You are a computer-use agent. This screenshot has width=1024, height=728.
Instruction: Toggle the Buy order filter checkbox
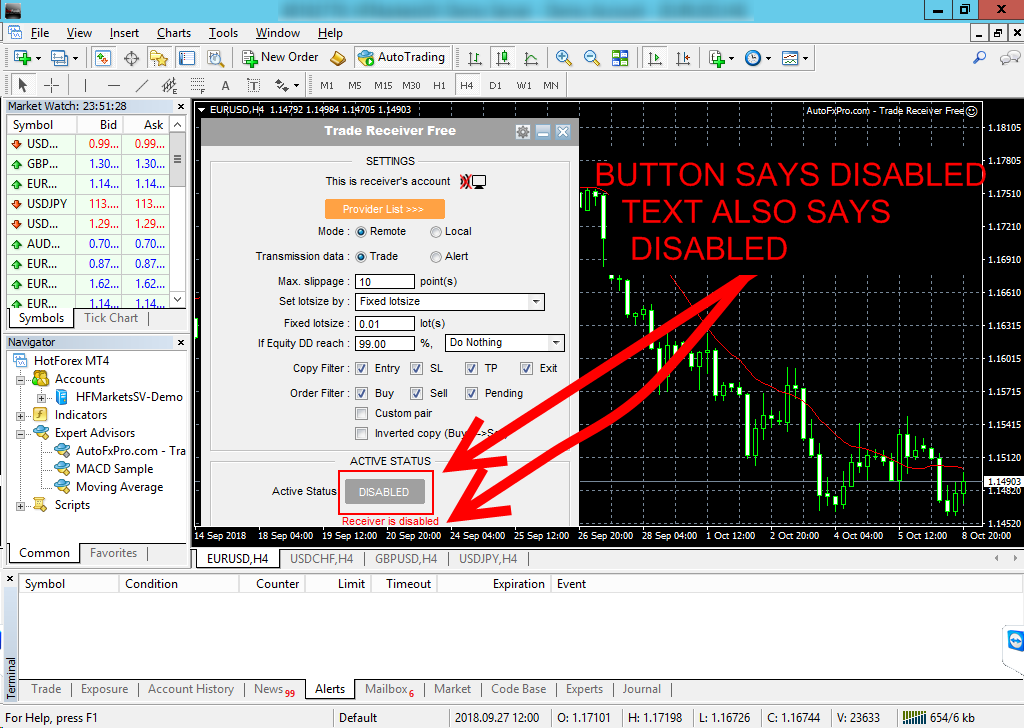click(361, 393)
